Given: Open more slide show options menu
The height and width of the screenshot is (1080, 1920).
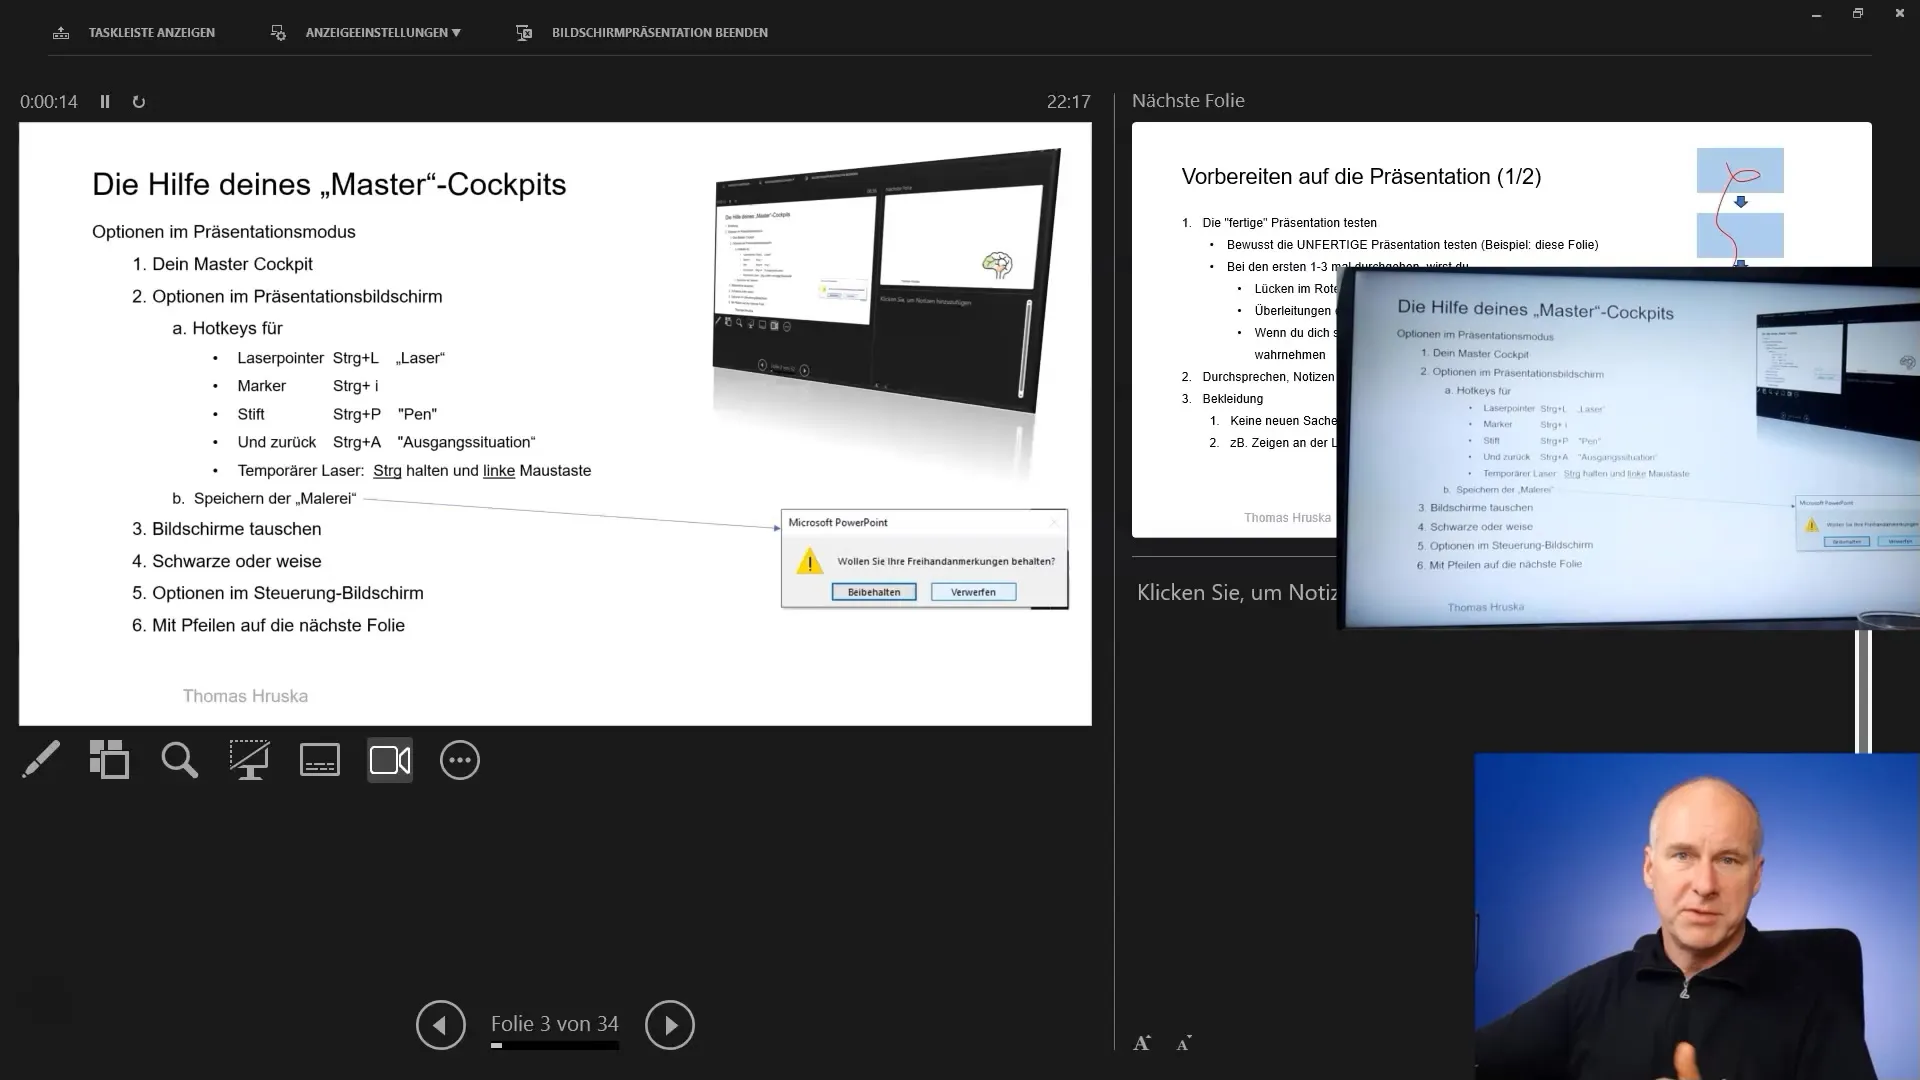Looking at the screenshot, I should click(x=460, y=760).
